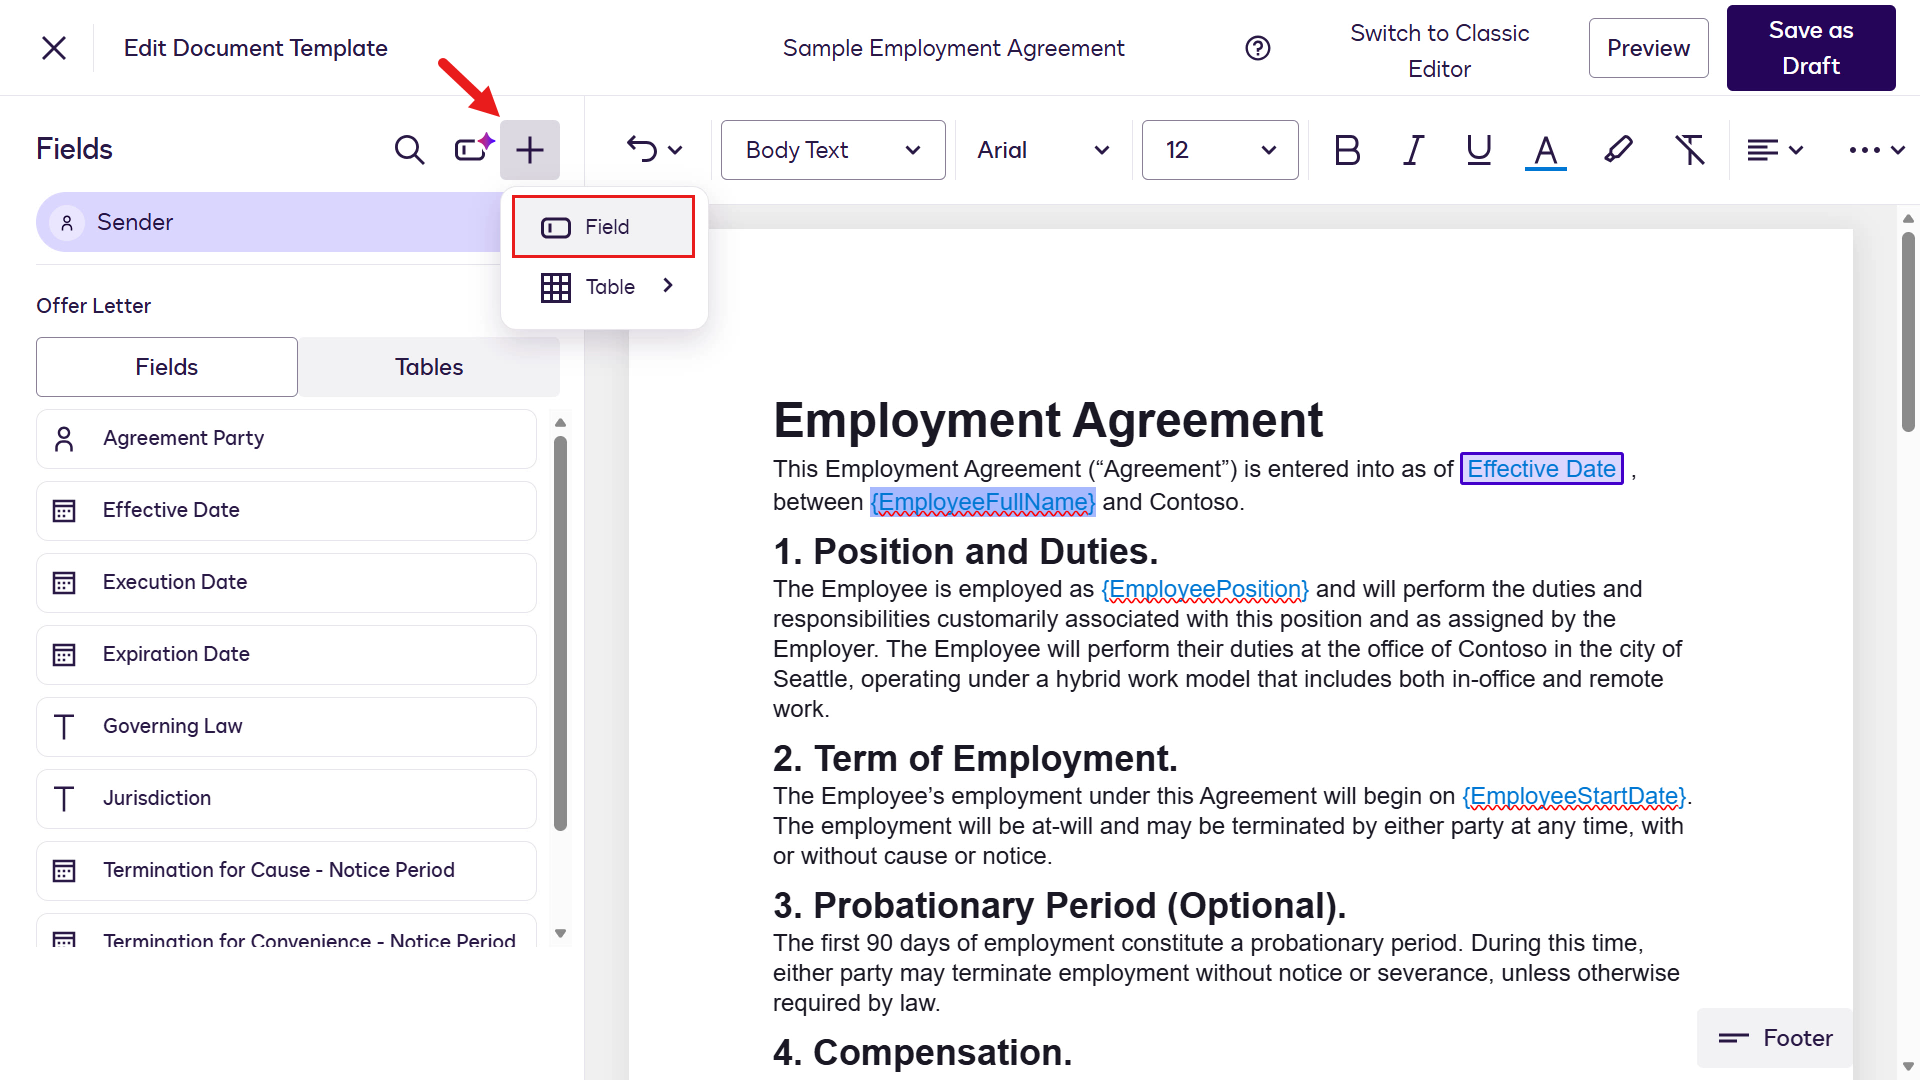Viewport: 1920px width, 1080px height.
Task: Open the text alignment dropdown
Action: (x=1775, y=150)
